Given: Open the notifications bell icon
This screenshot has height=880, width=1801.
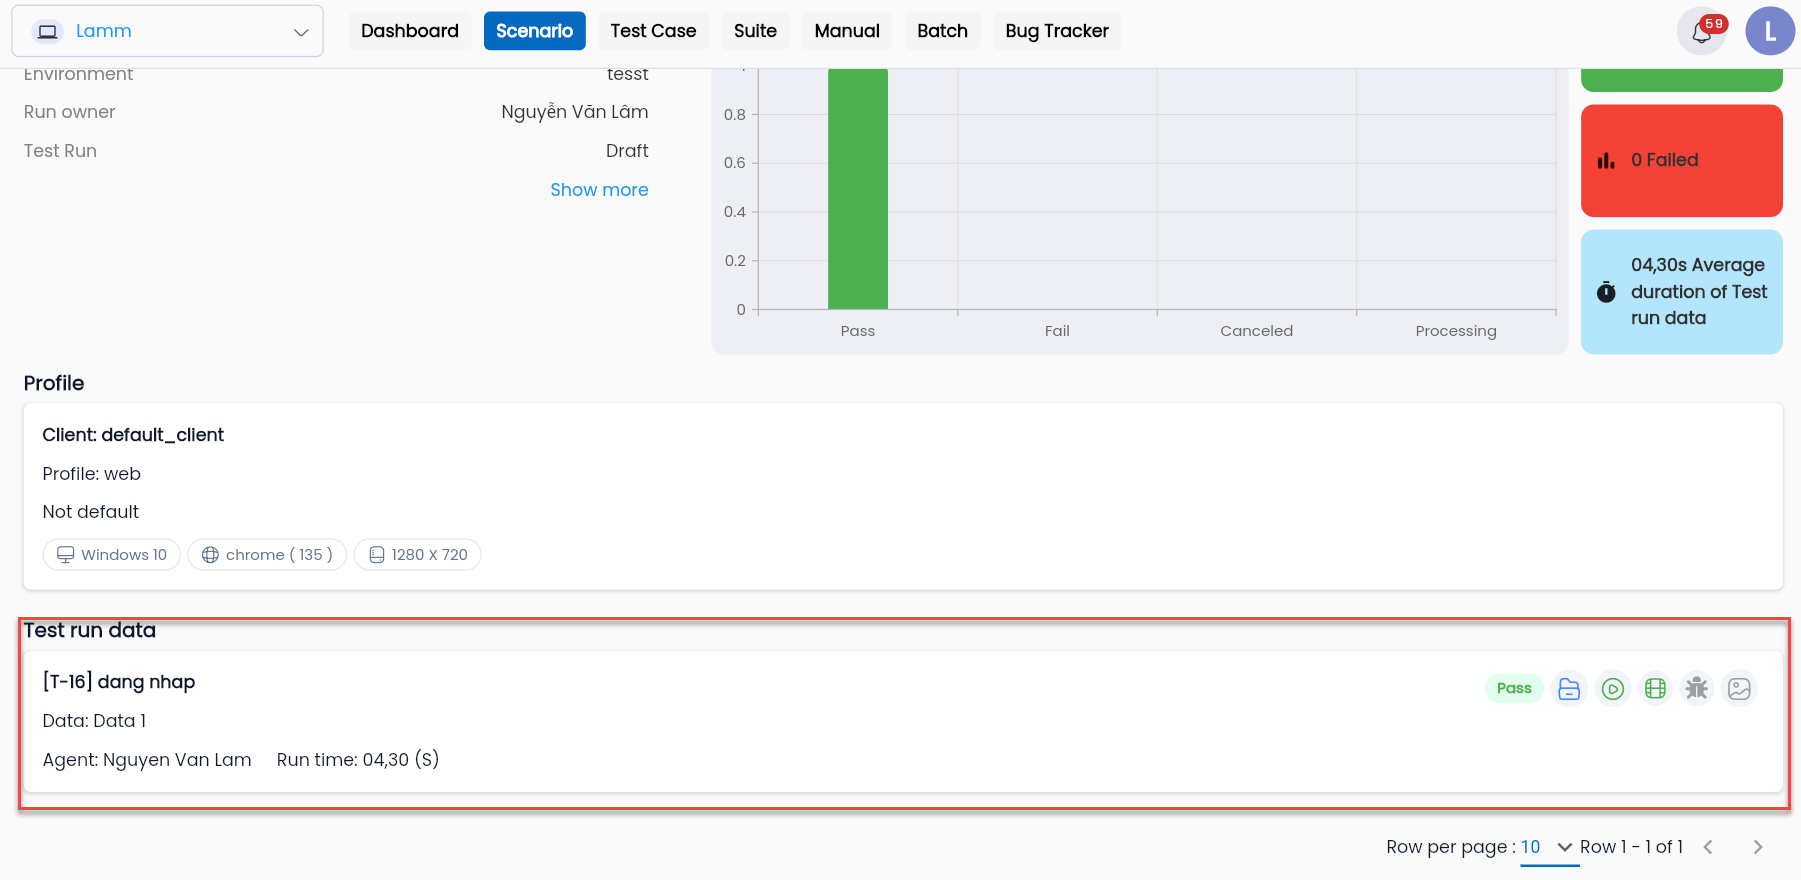Looking at the screenshot, I should [1702, 31].
